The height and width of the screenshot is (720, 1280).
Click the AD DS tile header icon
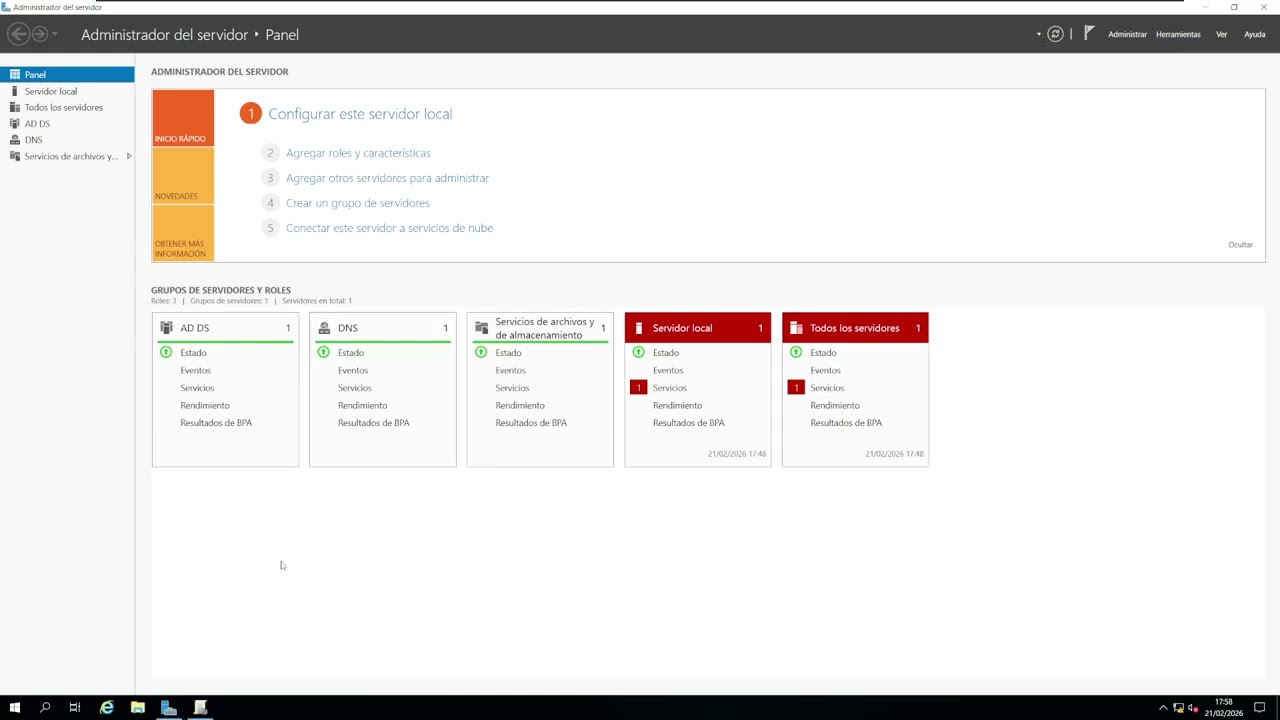(166, 328)
